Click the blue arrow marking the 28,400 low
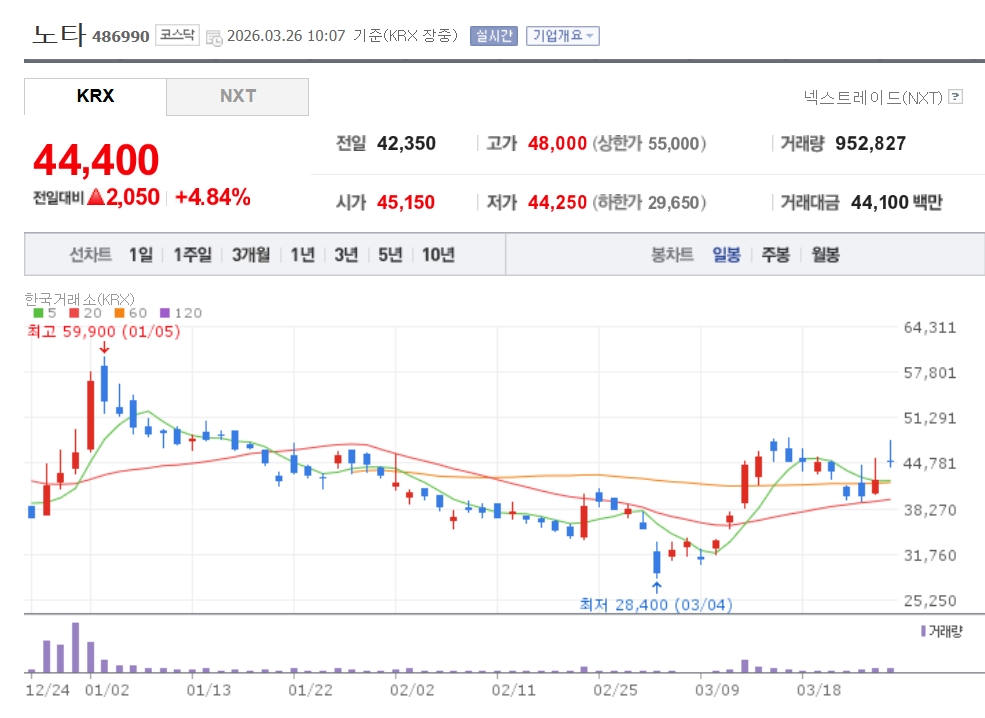985x718 pixels. [656, 587]
